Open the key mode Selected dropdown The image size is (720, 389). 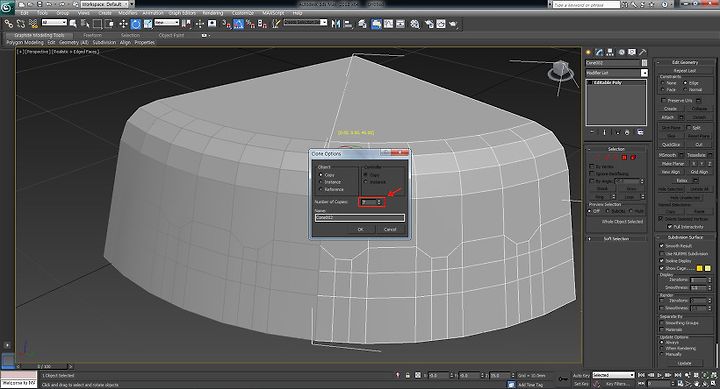(613, 375)
